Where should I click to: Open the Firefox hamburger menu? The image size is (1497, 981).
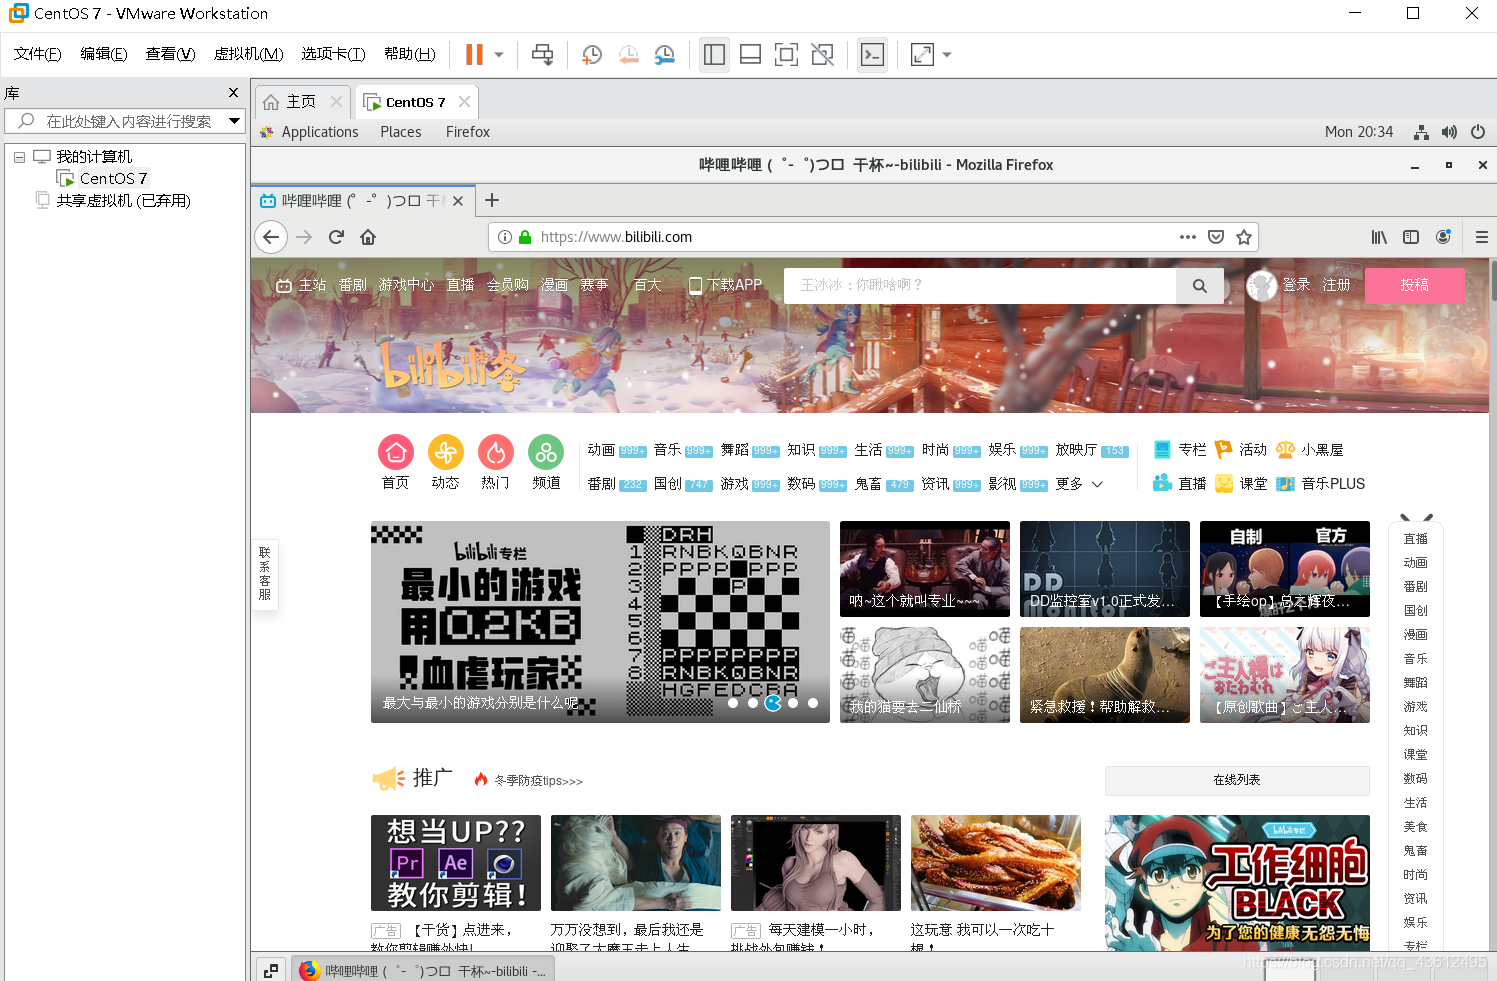1481,237
